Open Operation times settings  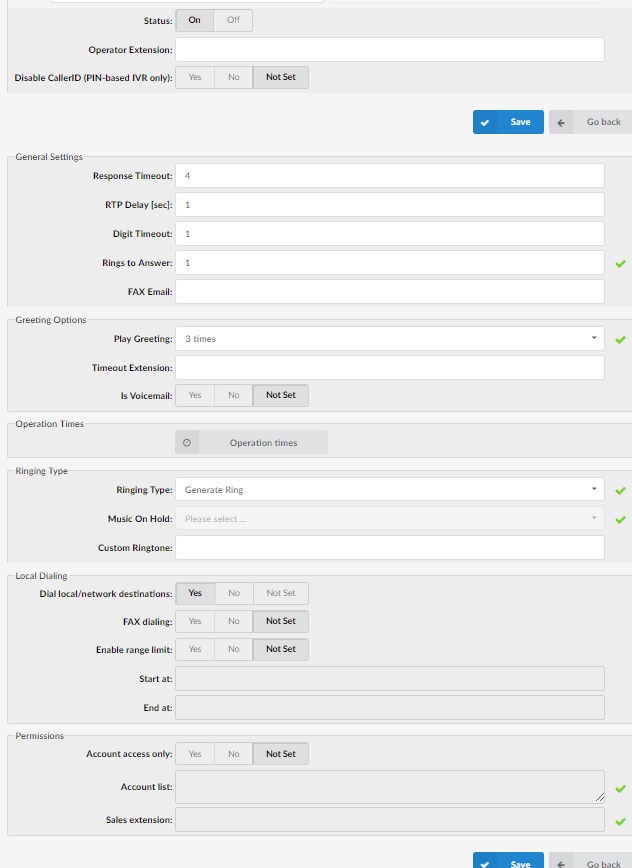pyautogui.click(x=263, y=443)
